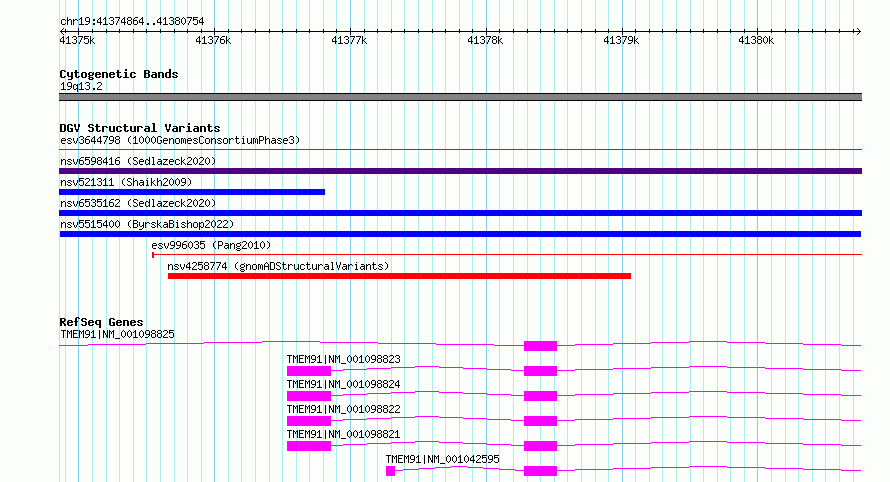Click the right arrowhead of the ruler
890x482 pixels.
[858, 31]
